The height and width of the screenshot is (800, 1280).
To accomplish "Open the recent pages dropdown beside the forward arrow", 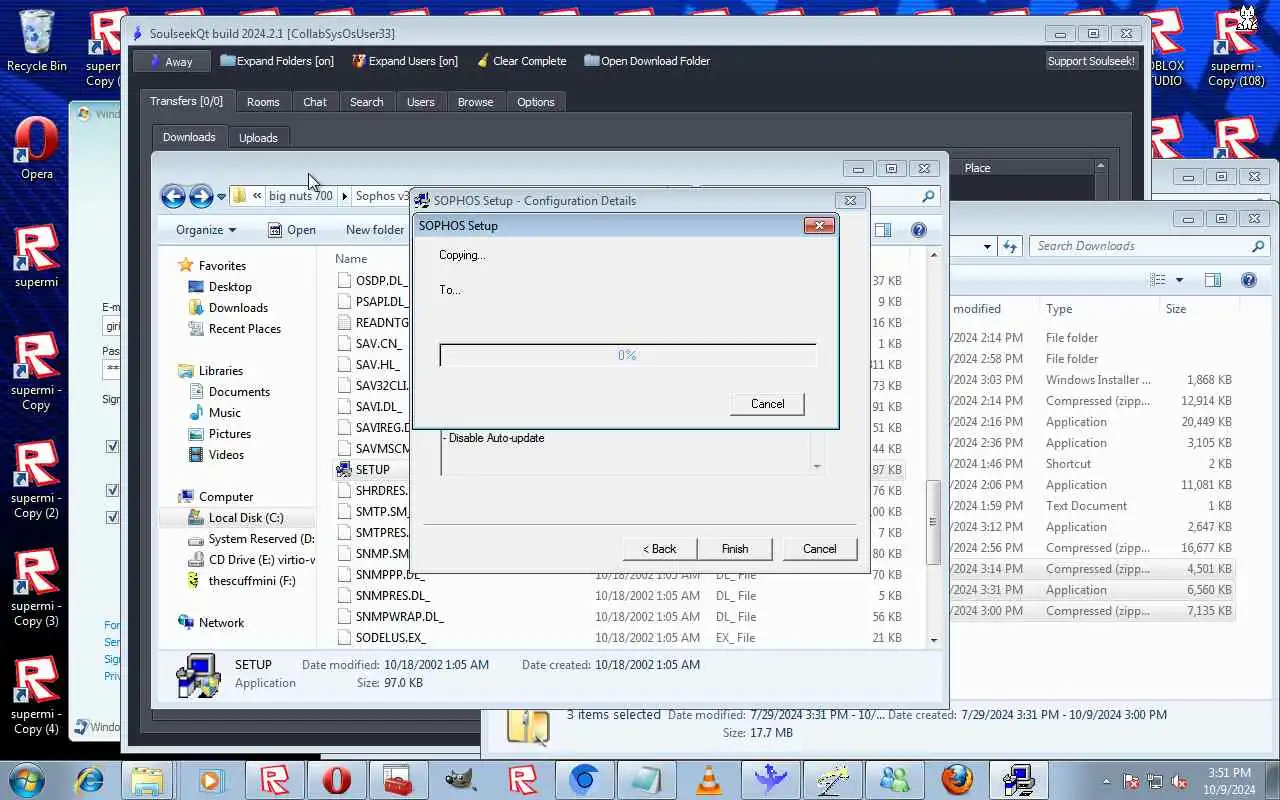I will [x=221, y=197].
